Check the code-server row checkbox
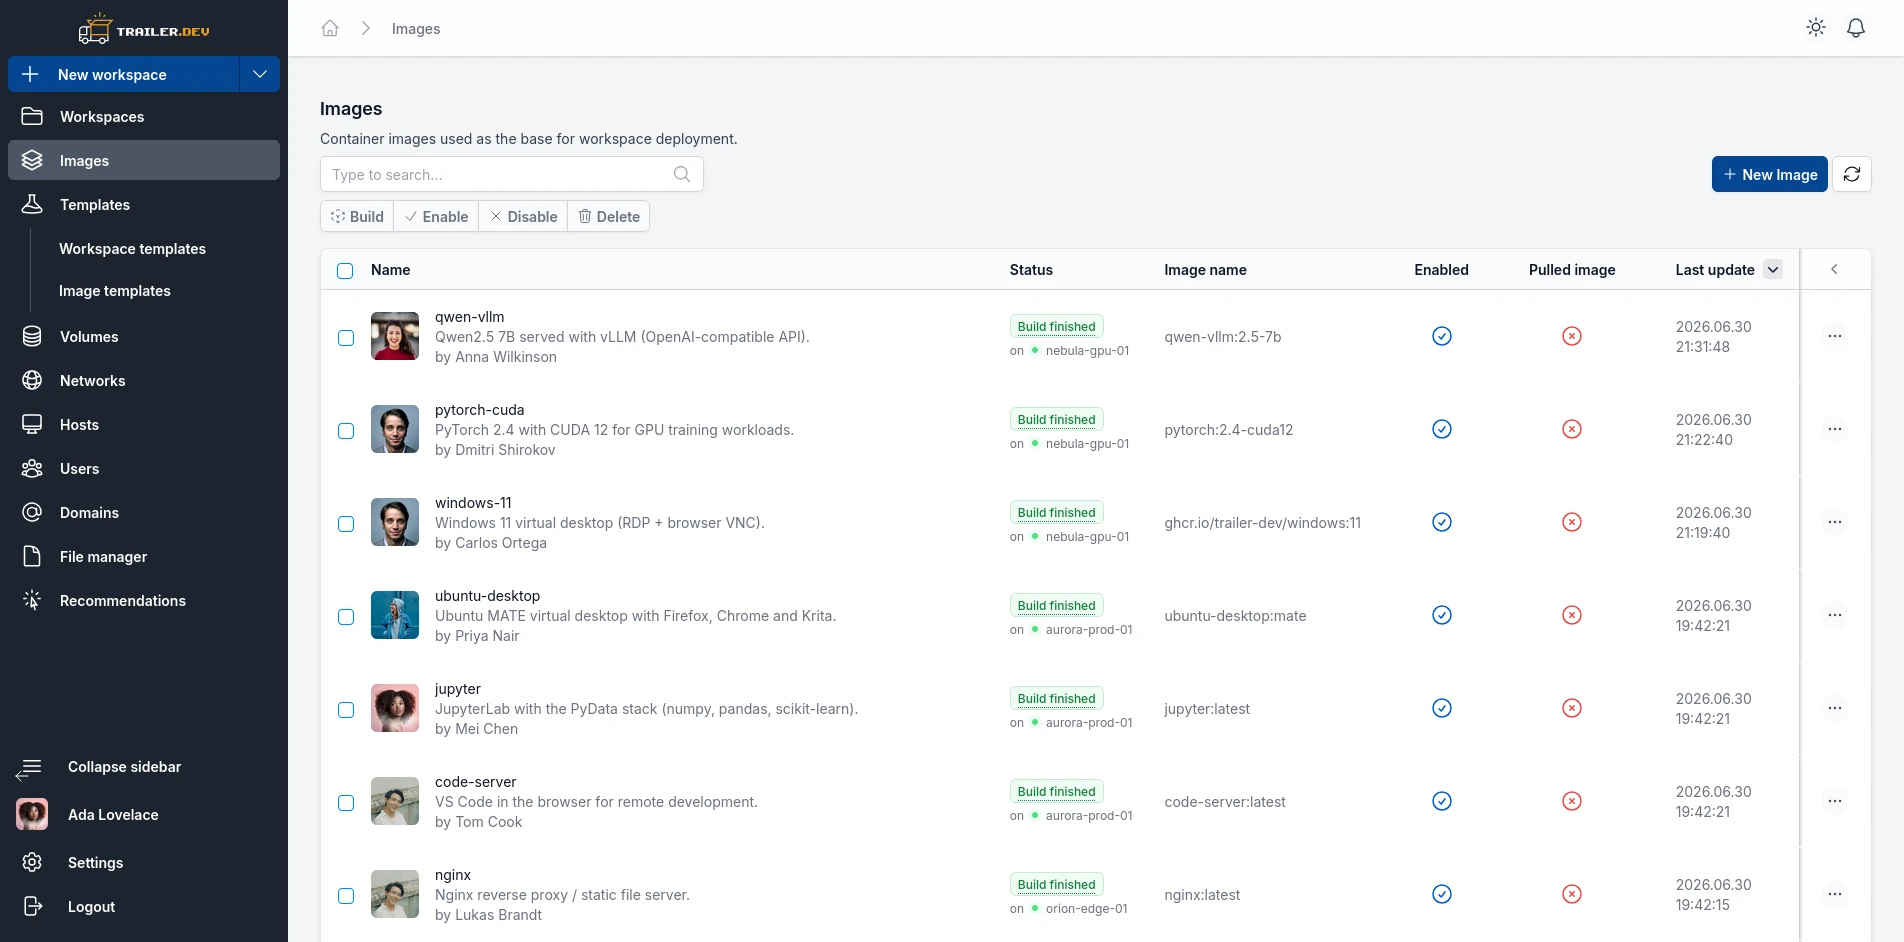1904x942 pixels. click(346, 803)
